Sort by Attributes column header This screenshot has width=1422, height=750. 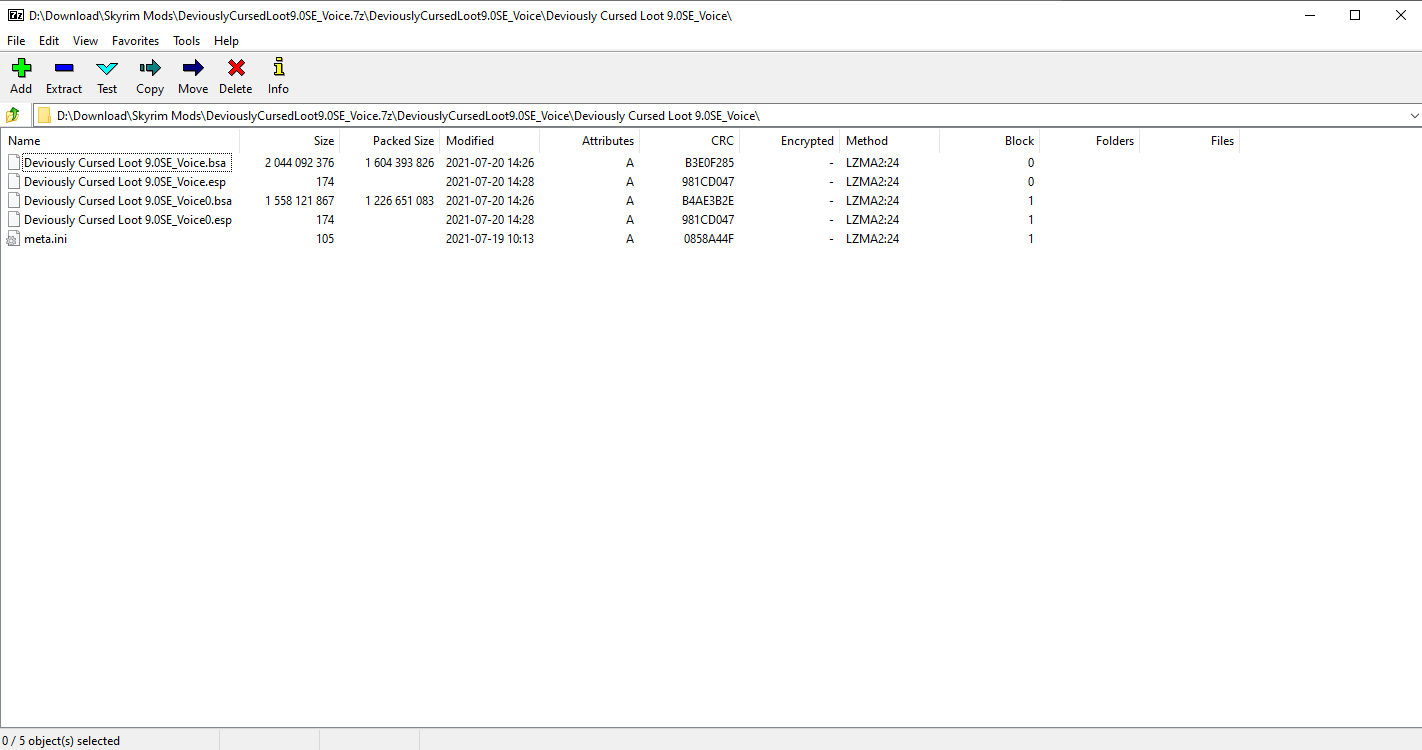[x=590, y=141]
